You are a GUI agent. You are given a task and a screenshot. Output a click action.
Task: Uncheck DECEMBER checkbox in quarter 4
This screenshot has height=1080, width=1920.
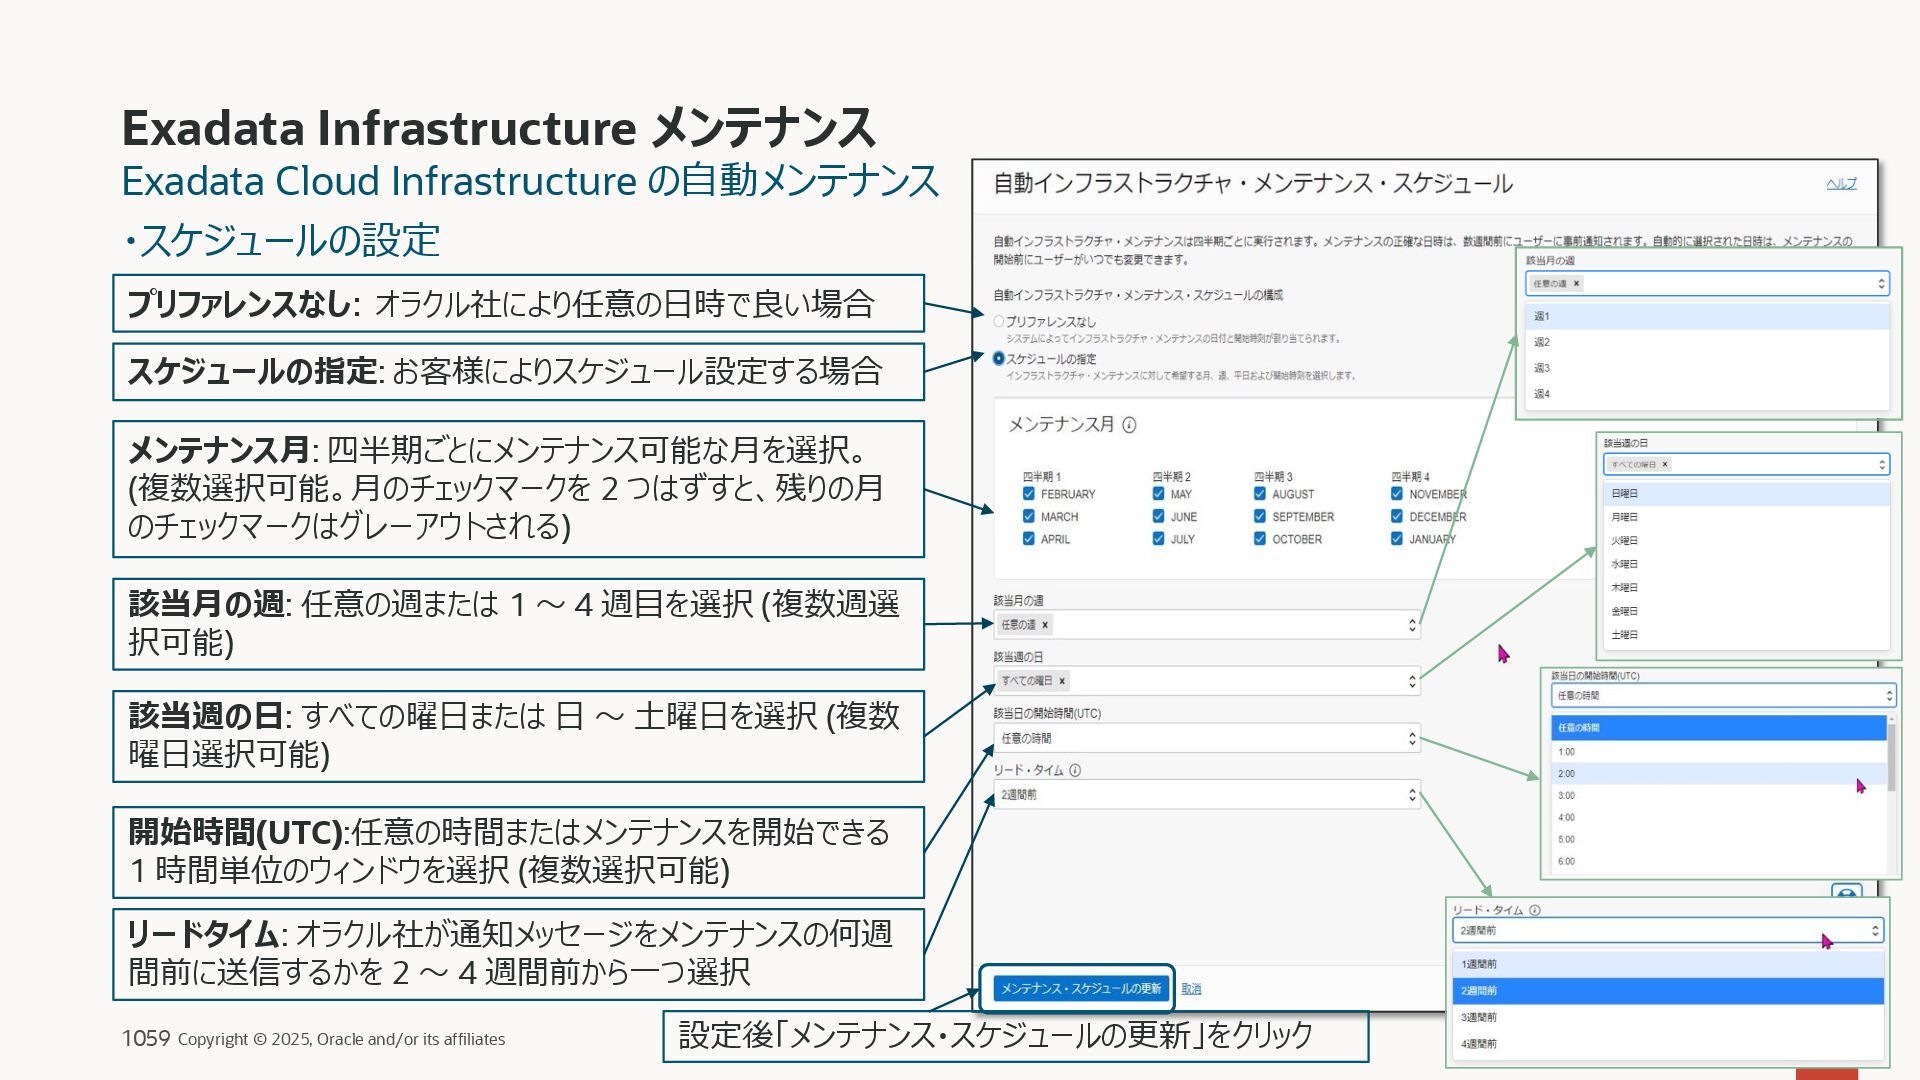tap(1397, 517)
